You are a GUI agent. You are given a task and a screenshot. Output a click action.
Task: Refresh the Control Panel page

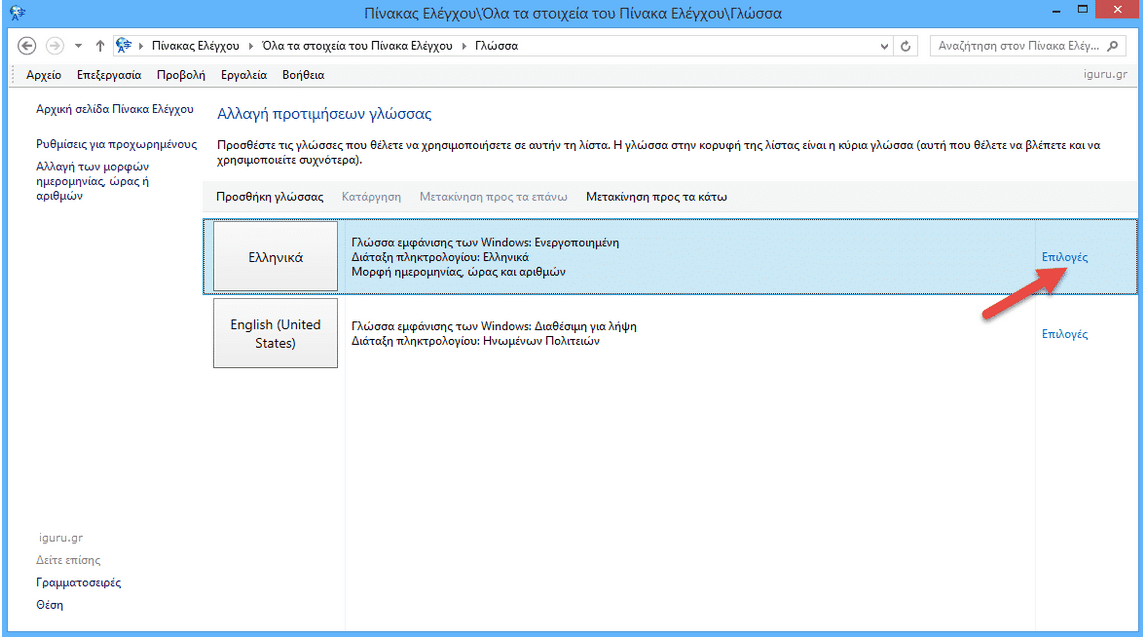(x=905, y=46)
